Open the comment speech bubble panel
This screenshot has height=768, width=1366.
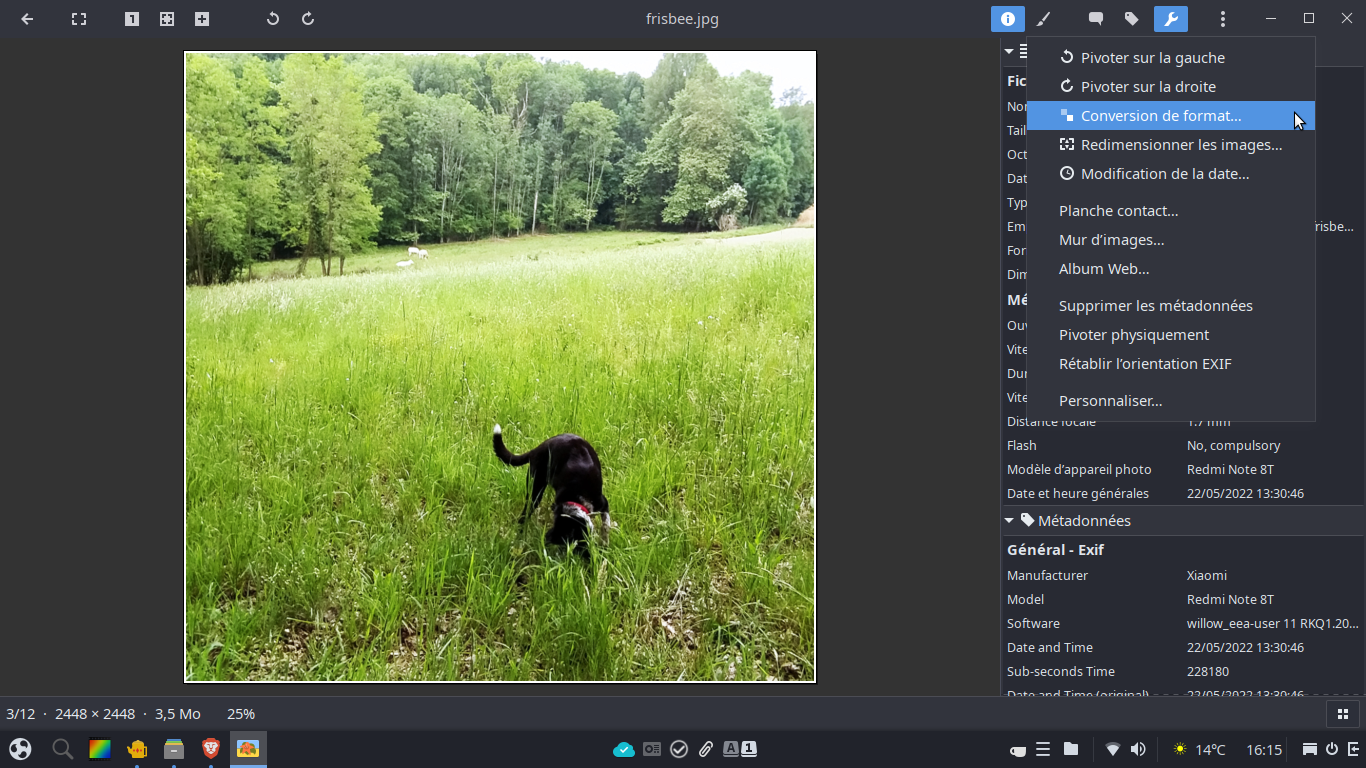click(x=1096, y=19)
